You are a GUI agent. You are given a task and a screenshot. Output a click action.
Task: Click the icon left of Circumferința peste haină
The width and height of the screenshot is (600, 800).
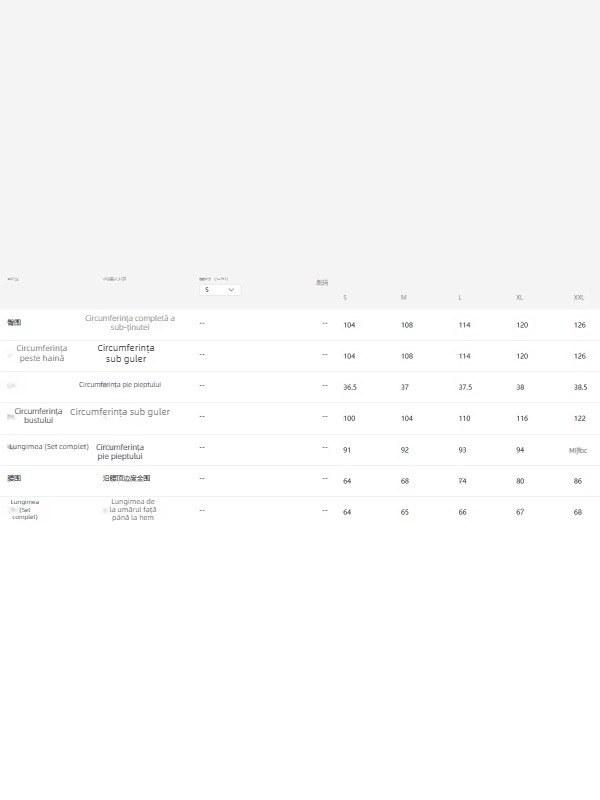(x=10, y=355)
